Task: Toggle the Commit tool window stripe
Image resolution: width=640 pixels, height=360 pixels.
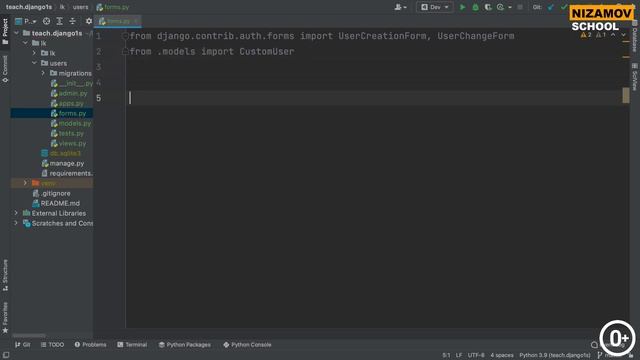Action: tap(5, 69)
